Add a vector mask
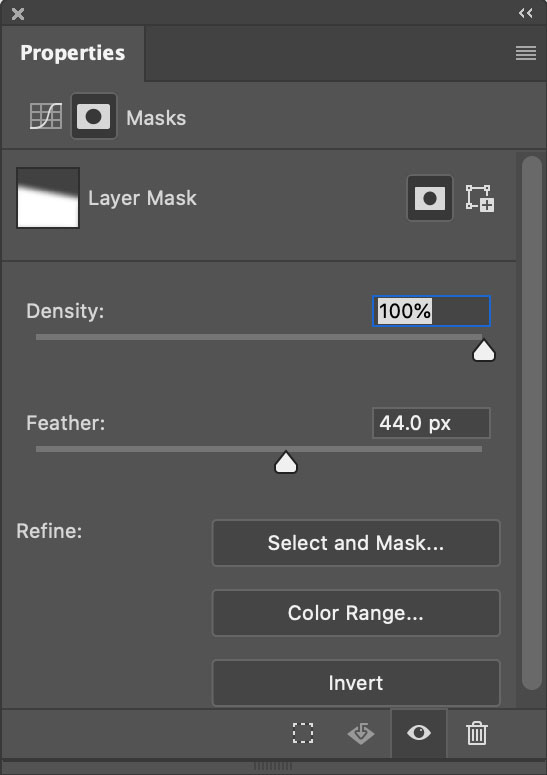The height and width of the screenshot is (775, 547). [x=480, y=198]
